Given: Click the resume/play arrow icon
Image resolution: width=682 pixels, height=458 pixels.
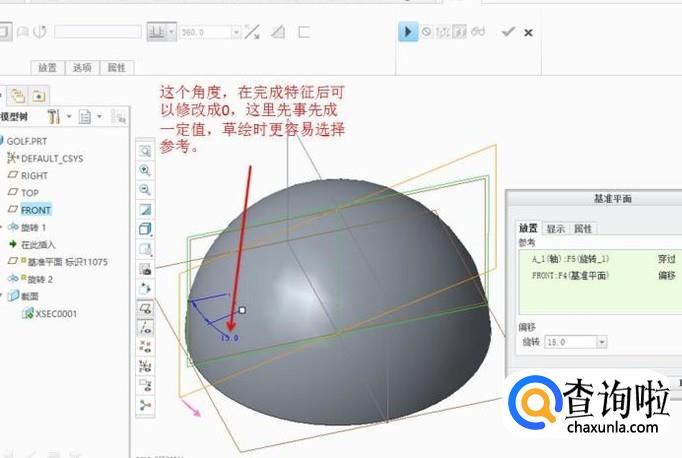Looking at the screenshot, I should [x=408, y=32].
